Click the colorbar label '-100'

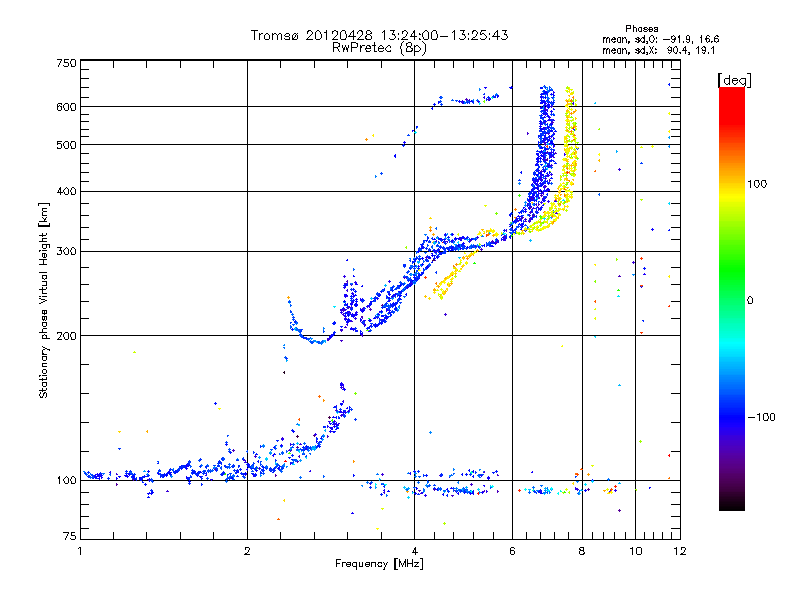click(761, 417)
